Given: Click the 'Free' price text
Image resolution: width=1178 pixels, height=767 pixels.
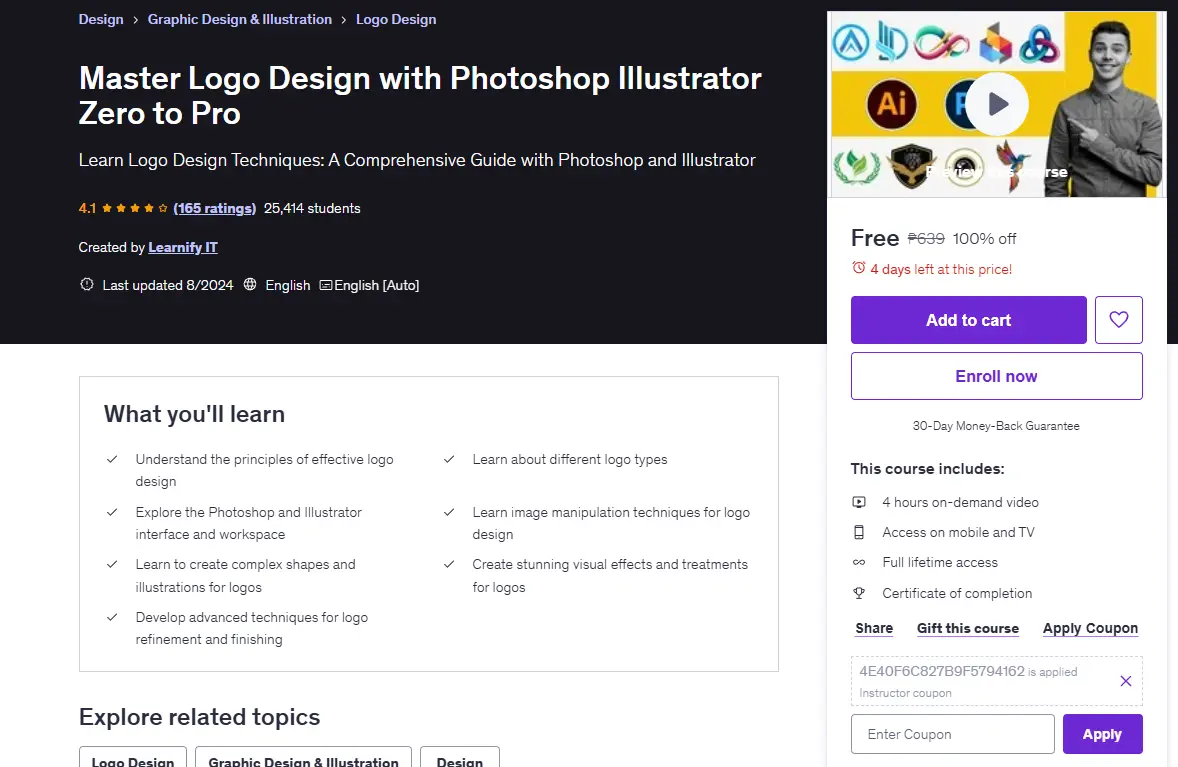Looking at the screenshot, I should (874, 238).
